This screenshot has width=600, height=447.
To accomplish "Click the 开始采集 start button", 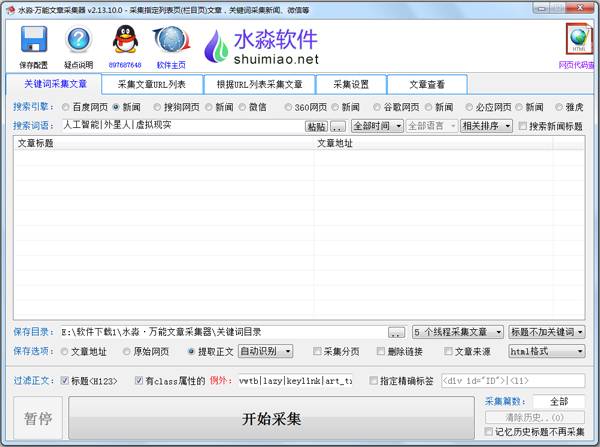I will (x=271, y=418).
